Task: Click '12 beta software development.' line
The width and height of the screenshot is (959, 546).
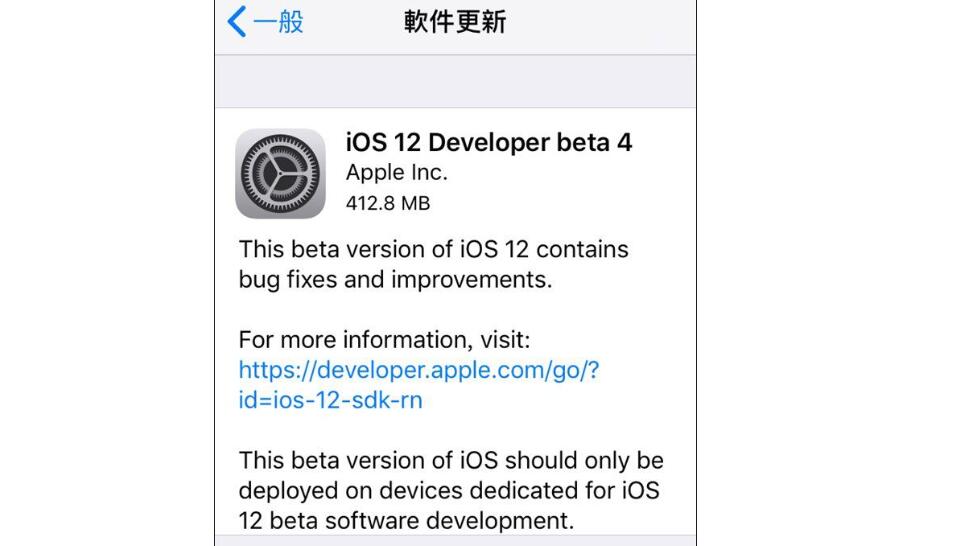Action: coord(407,521)
